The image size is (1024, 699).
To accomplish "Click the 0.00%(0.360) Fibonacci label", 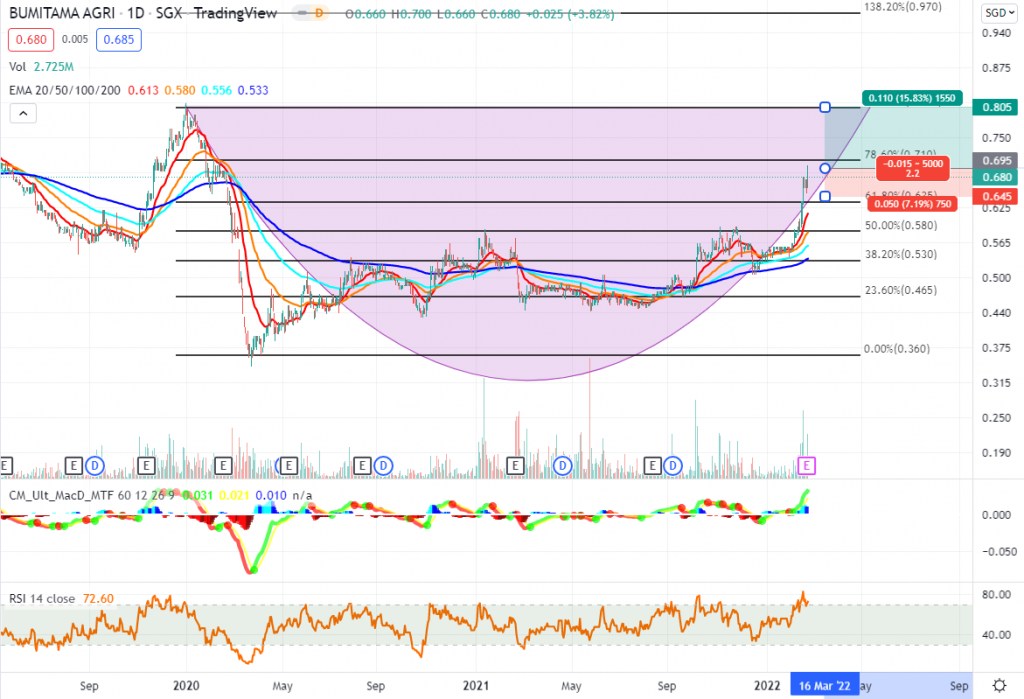I will [x=897, y=349].
